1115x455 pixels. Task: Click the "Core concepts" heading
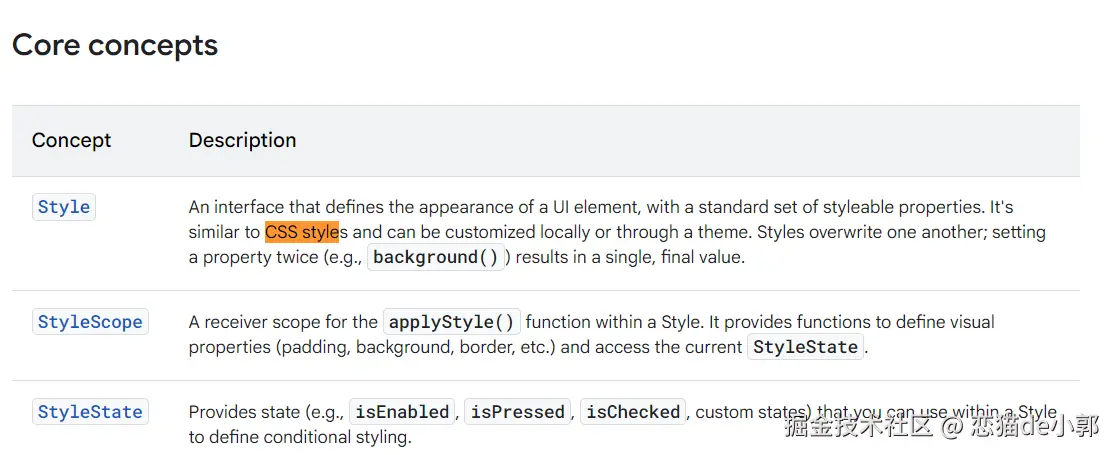115,45
